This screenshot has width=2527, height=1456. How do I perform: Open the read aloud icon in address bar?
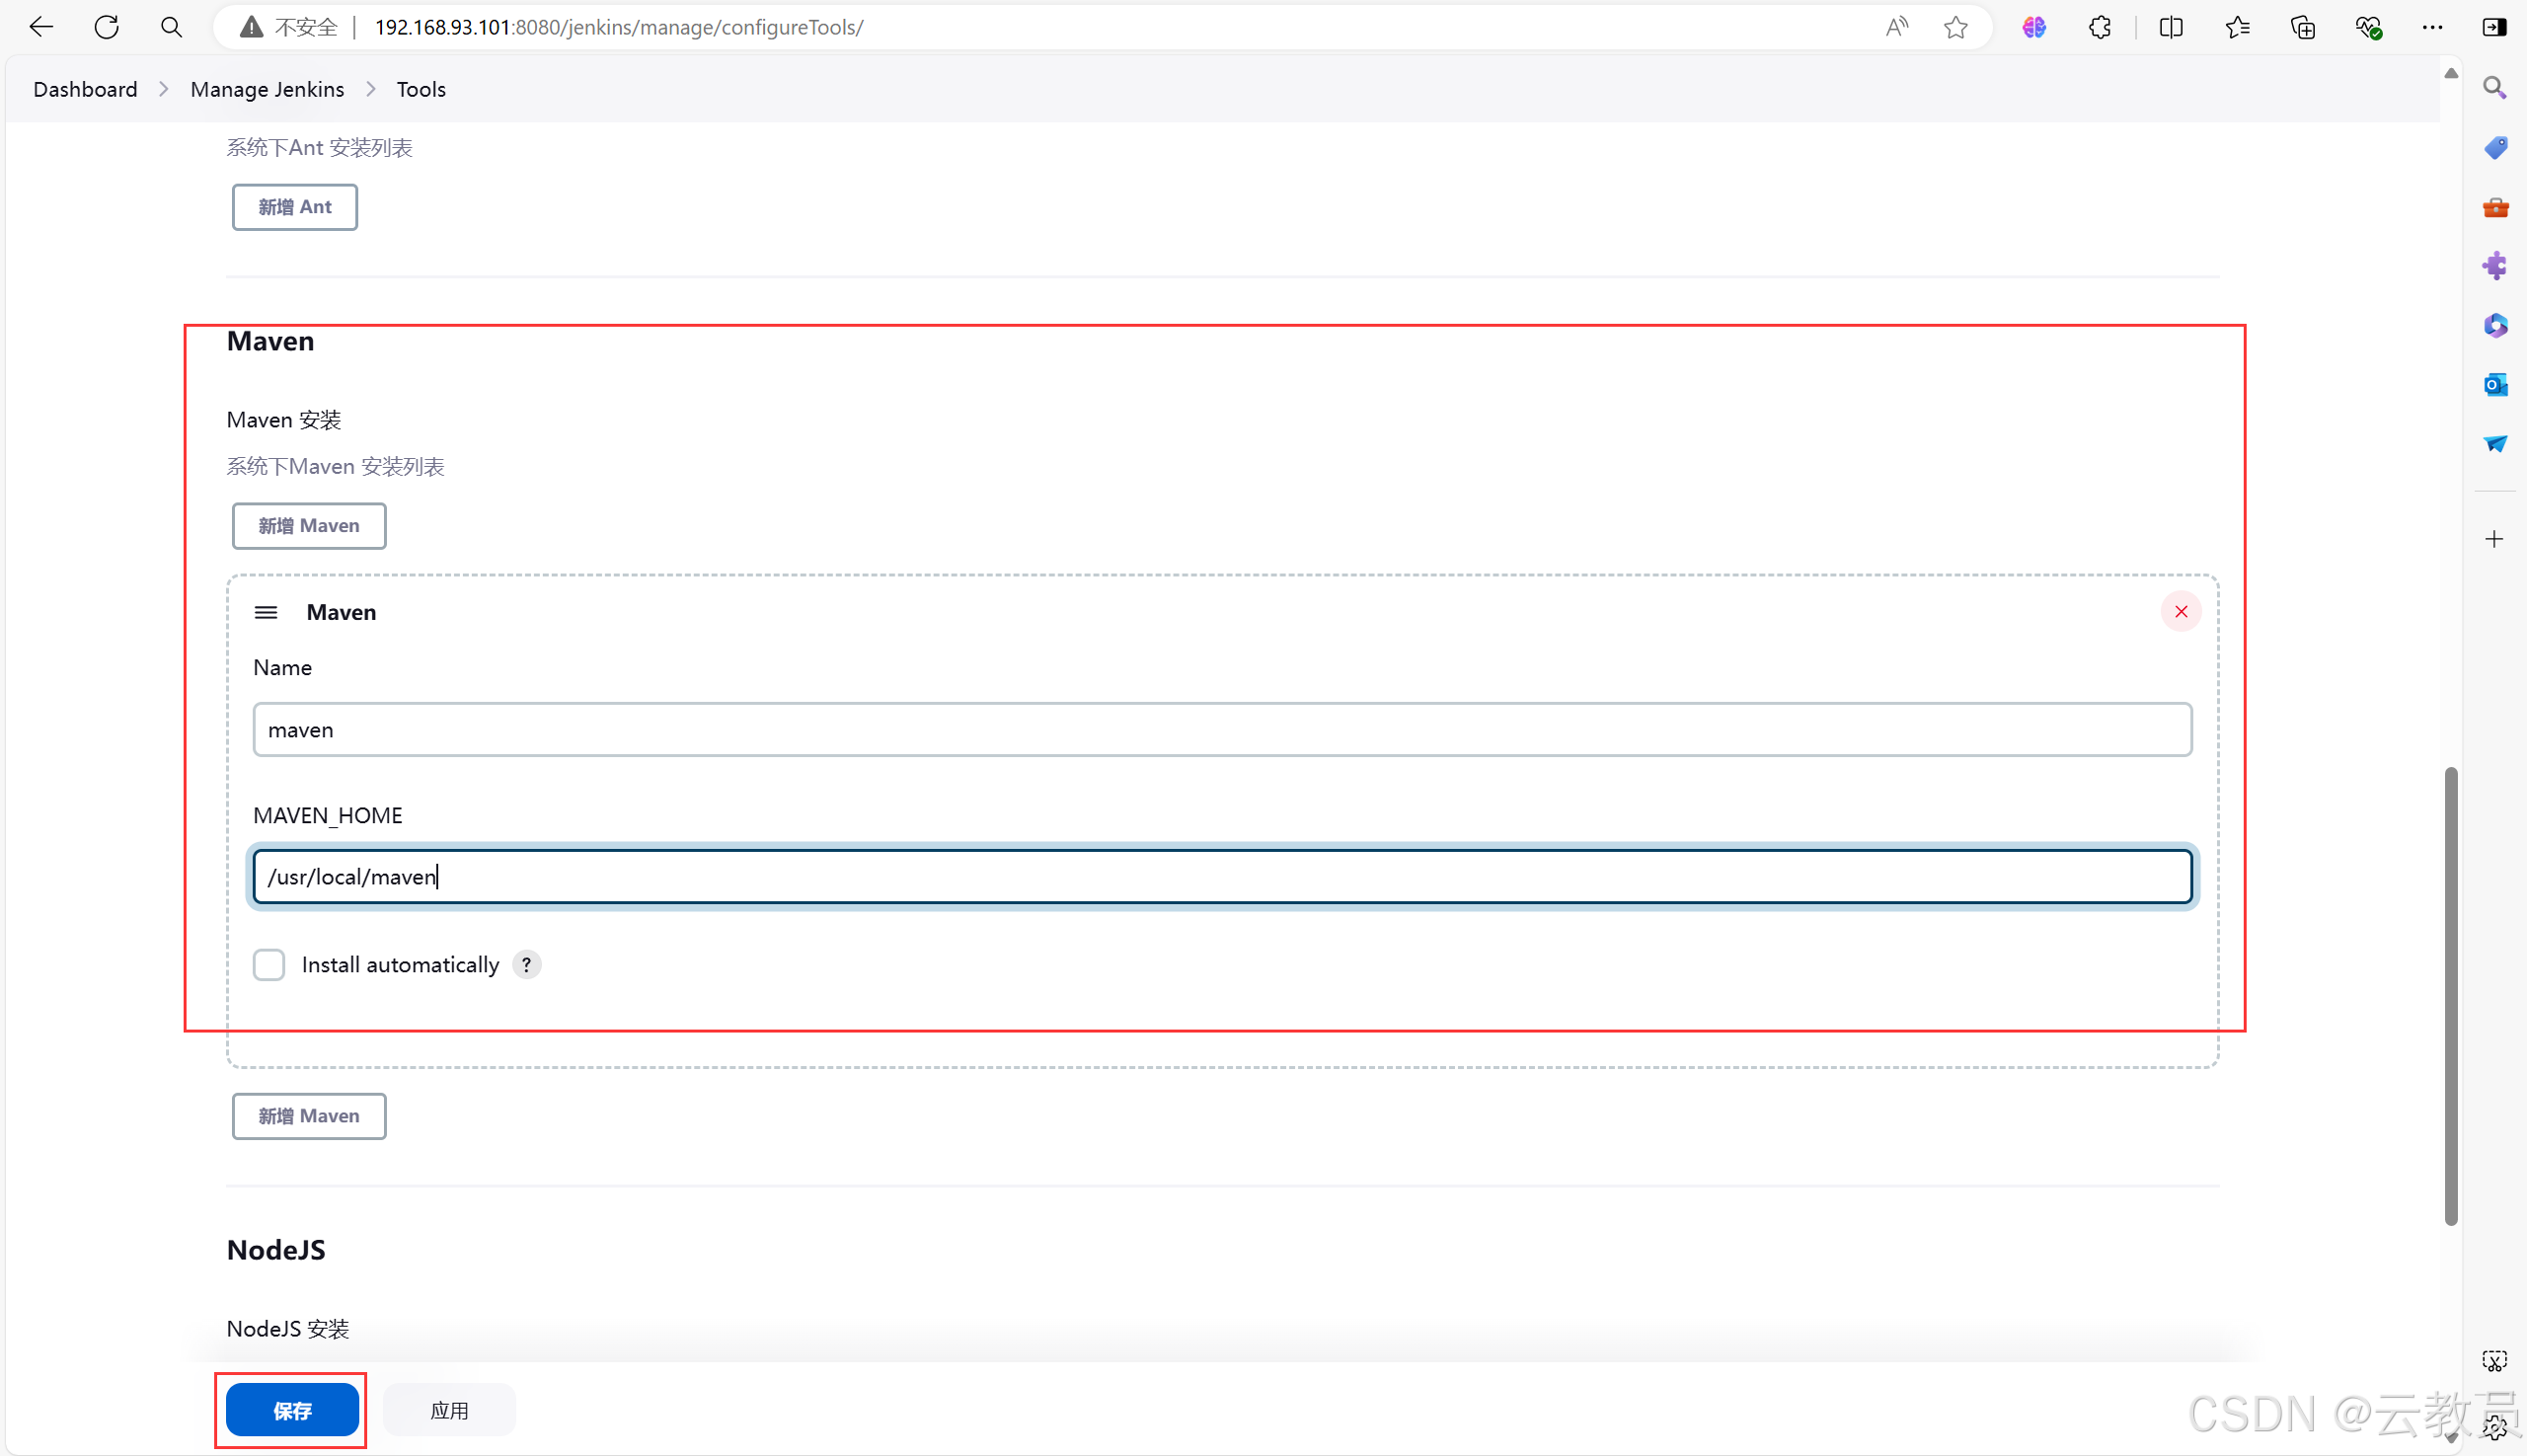pos(1896,27)
